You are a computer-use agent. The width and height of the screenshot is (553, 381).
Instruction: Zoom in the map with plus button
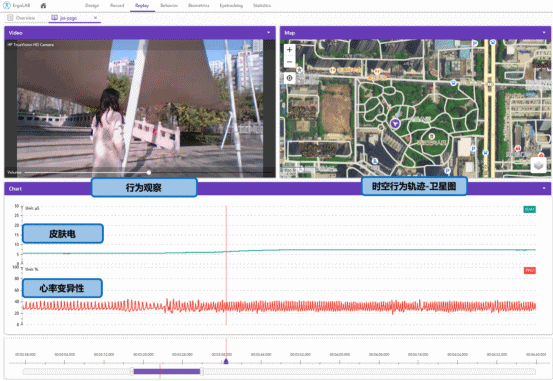[290, 50]
